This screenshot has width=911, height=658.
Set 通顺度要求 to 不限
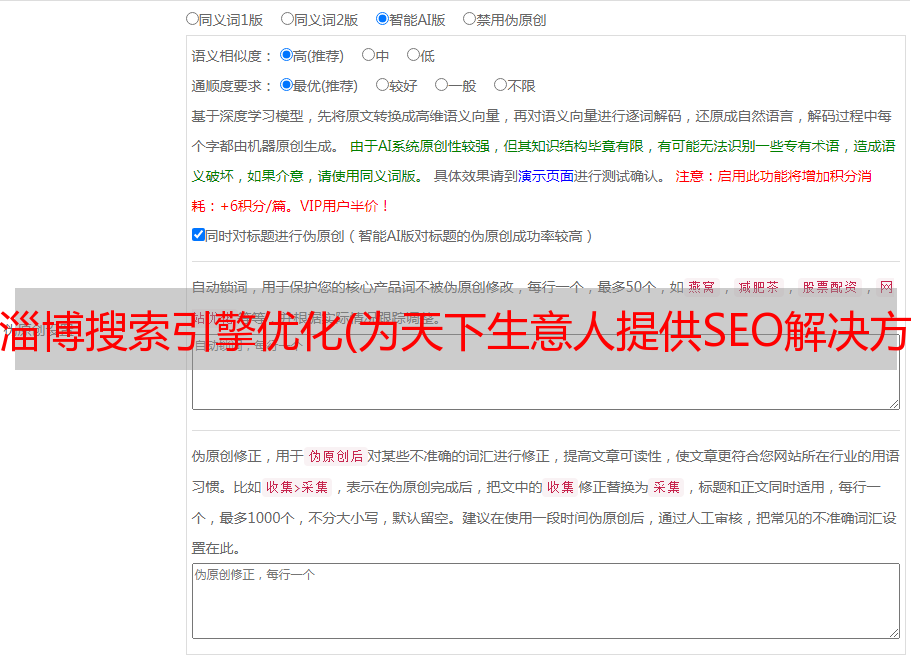coord(500,85)
